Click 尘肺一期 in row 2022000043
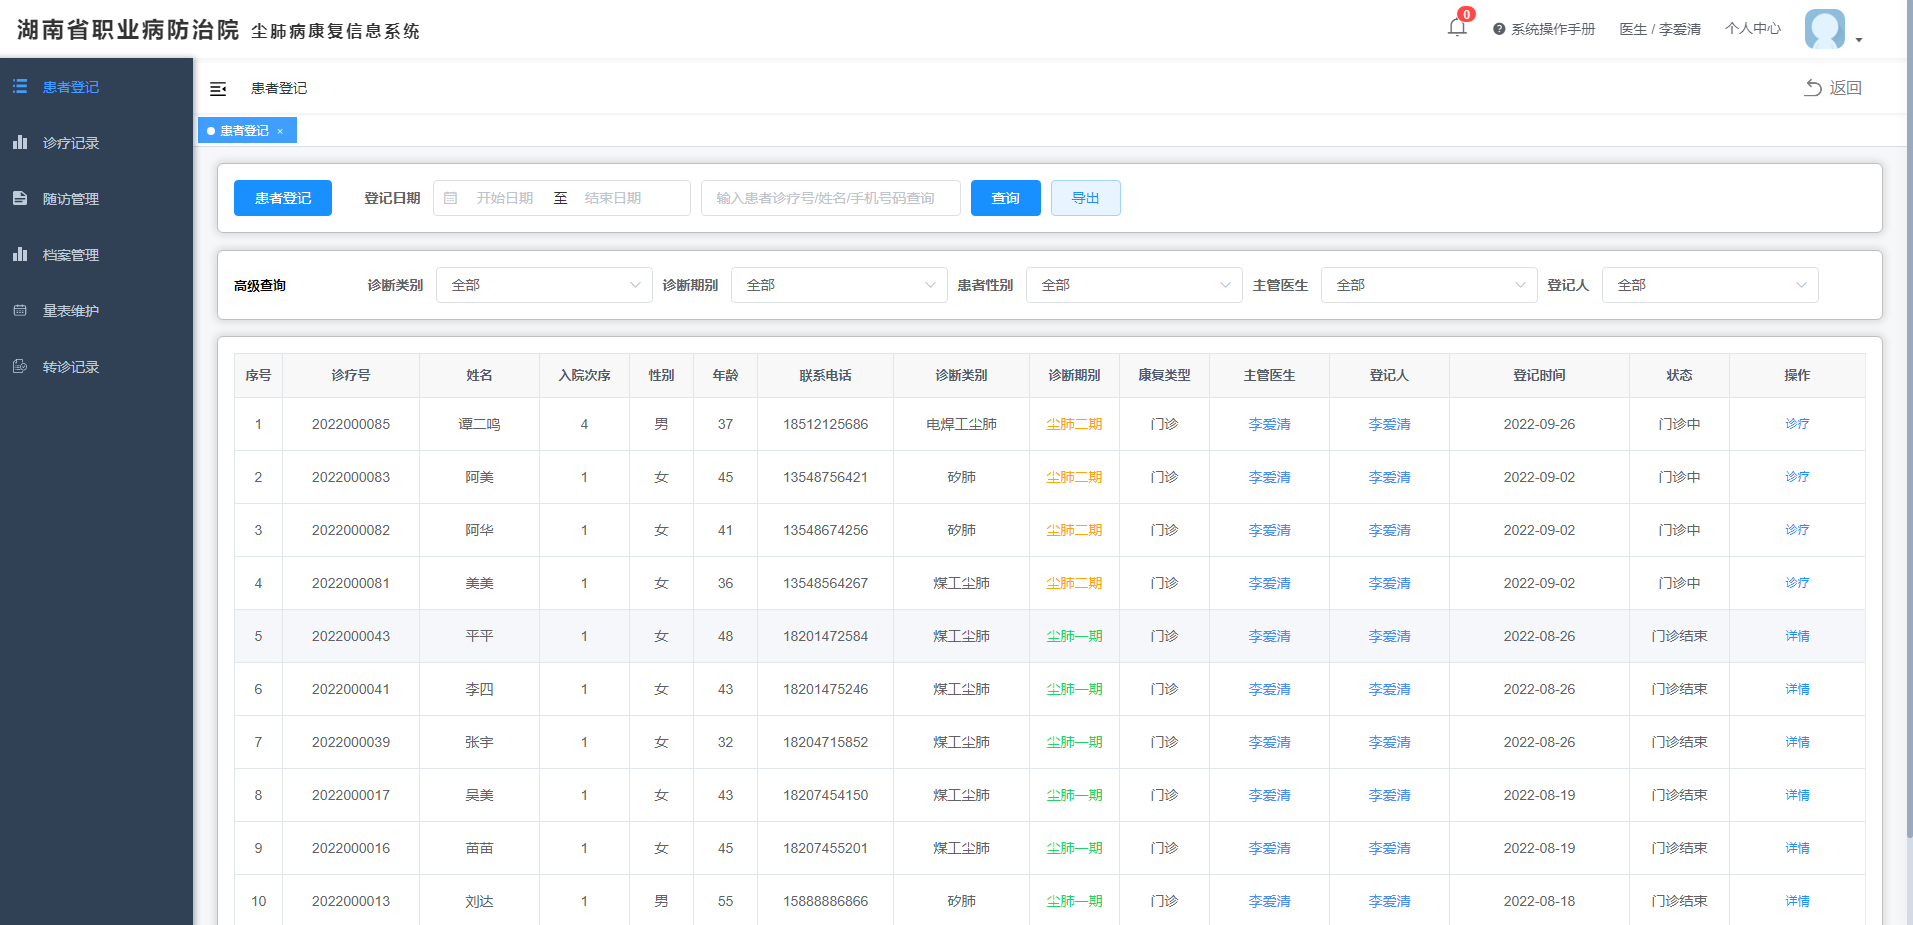 click(1074, 636)
